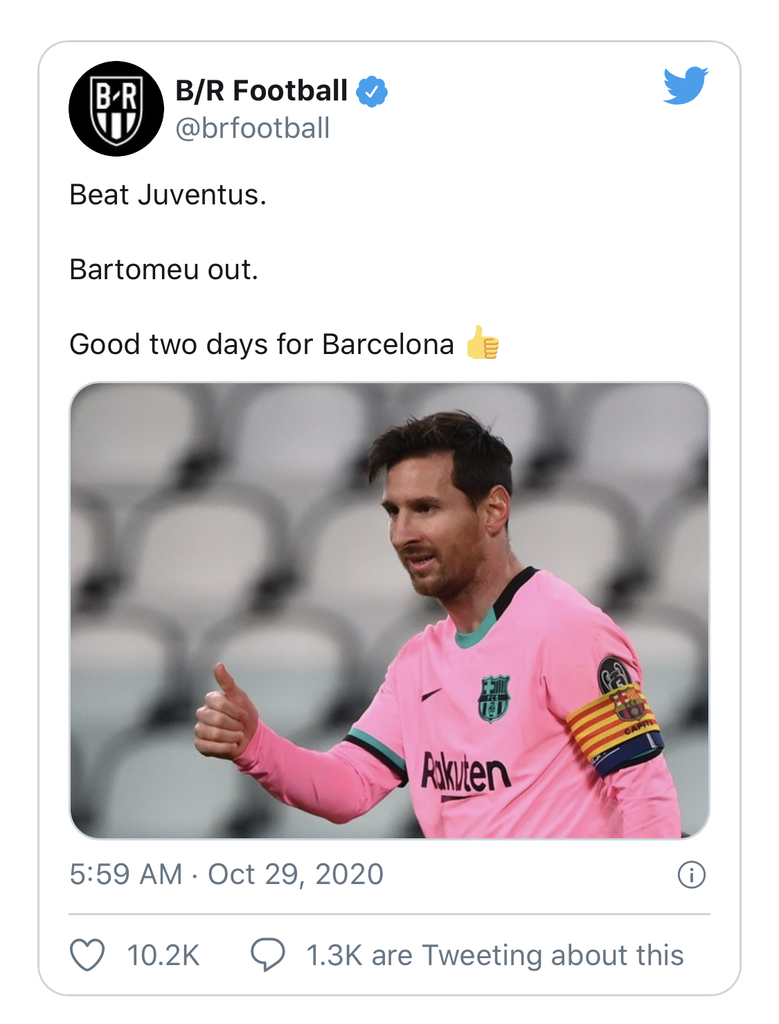
Task: Click the 5:59 AM time text
Action: (125, 874)
